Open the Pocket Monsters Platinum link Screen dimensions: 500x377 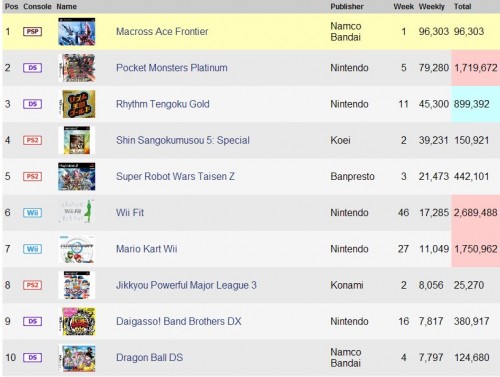coord(172,68)
